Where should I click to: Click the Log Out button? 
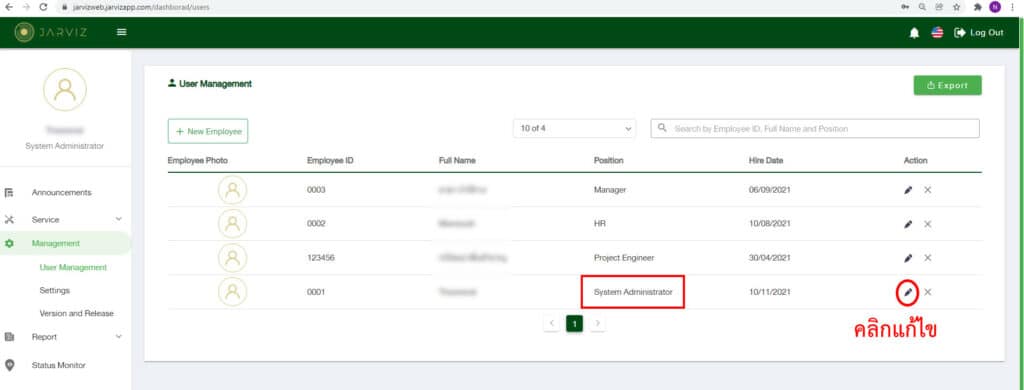pos(979,33)
